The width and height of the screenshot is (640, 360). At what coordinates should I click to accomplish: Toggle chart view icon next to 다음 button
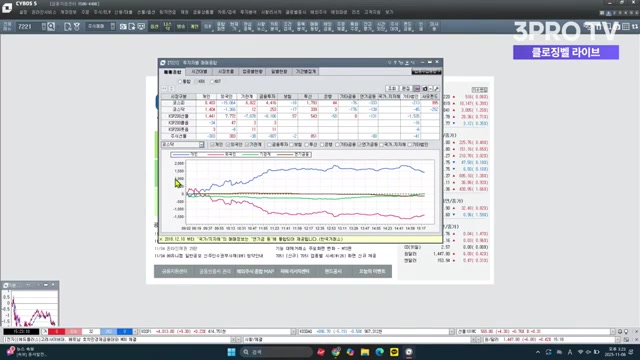pos(416,89)
